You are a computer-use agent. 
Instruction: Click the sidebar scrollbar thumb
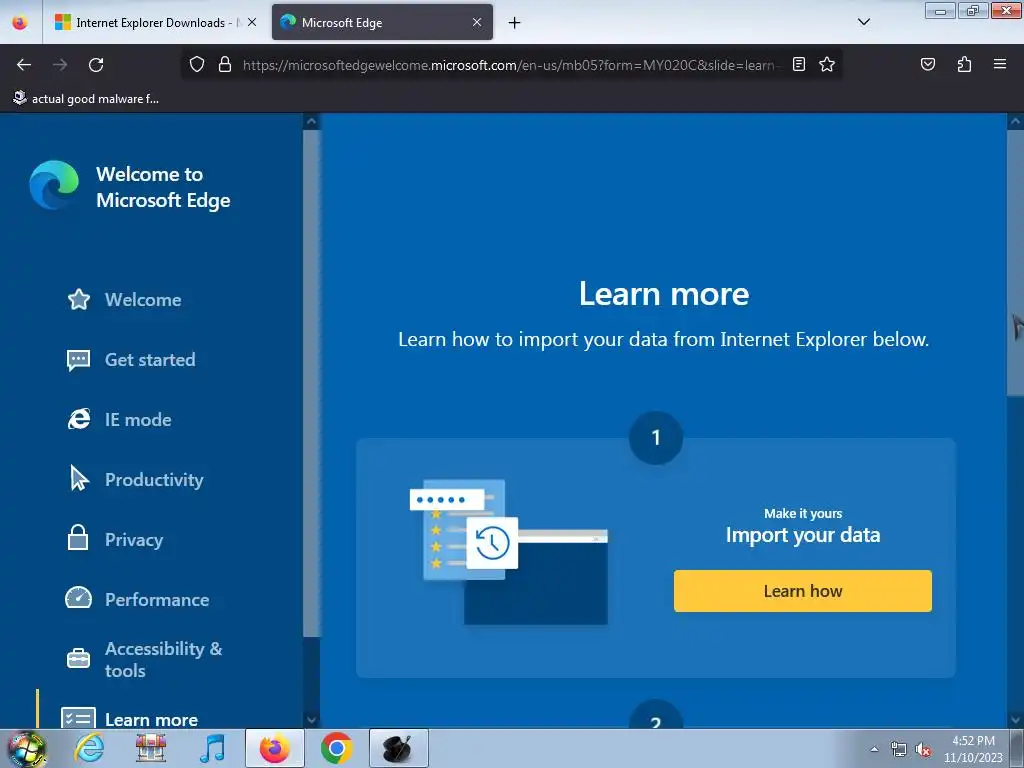[312, 383]
